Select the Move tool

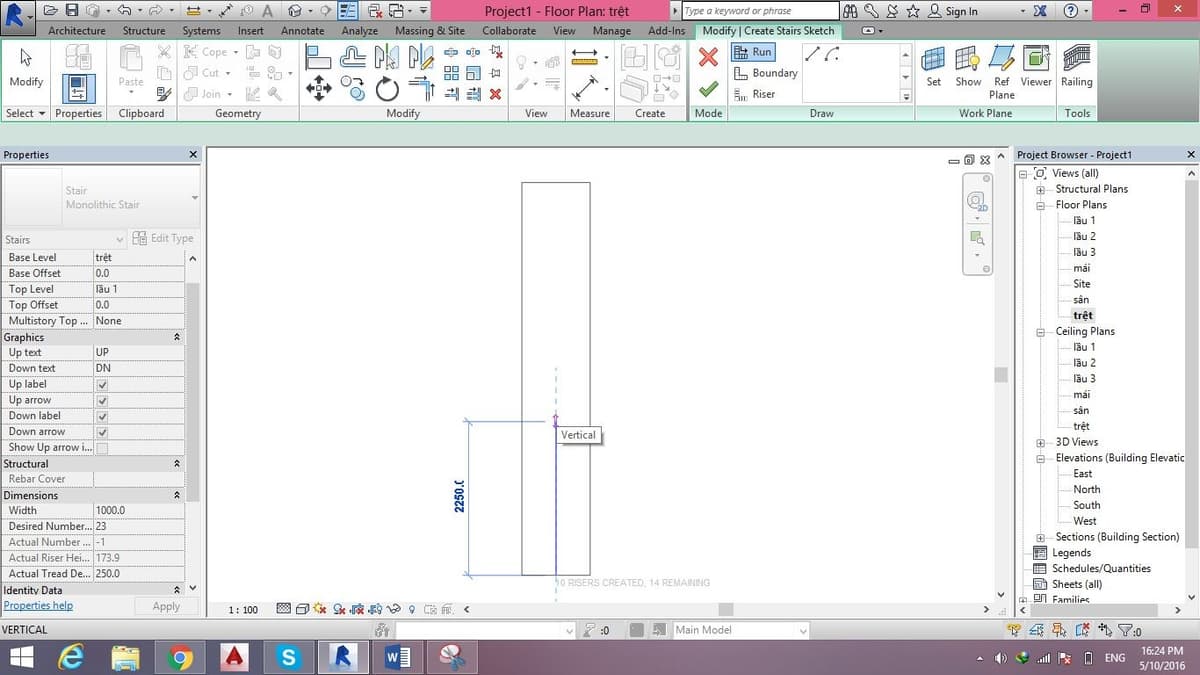[x=318, y=89]
